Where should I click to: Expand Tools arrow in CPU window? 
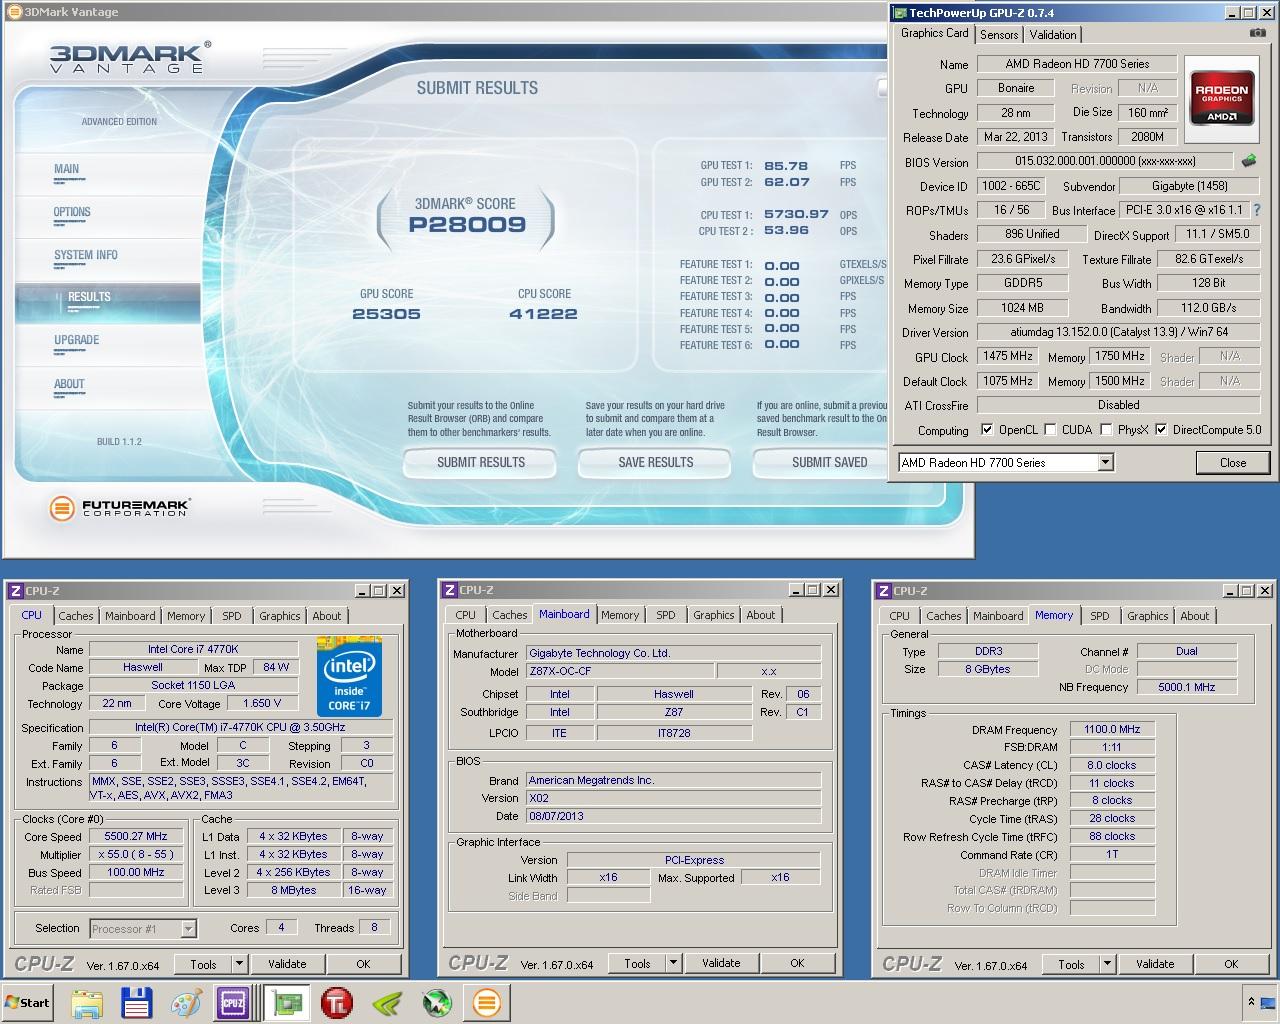[239, 964]
